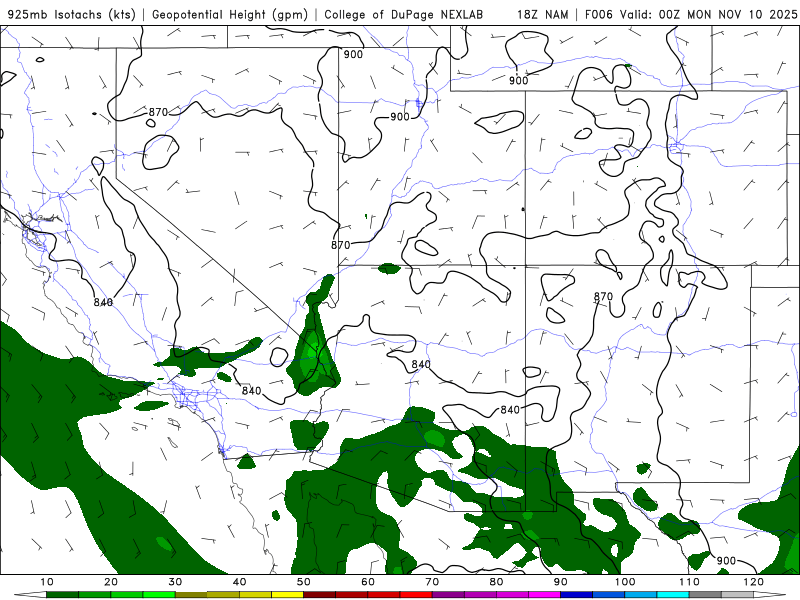Click the 'College of DuPage NEXLAB' label
The height and width of the screenshot is (600, 800).
[403, 14]
